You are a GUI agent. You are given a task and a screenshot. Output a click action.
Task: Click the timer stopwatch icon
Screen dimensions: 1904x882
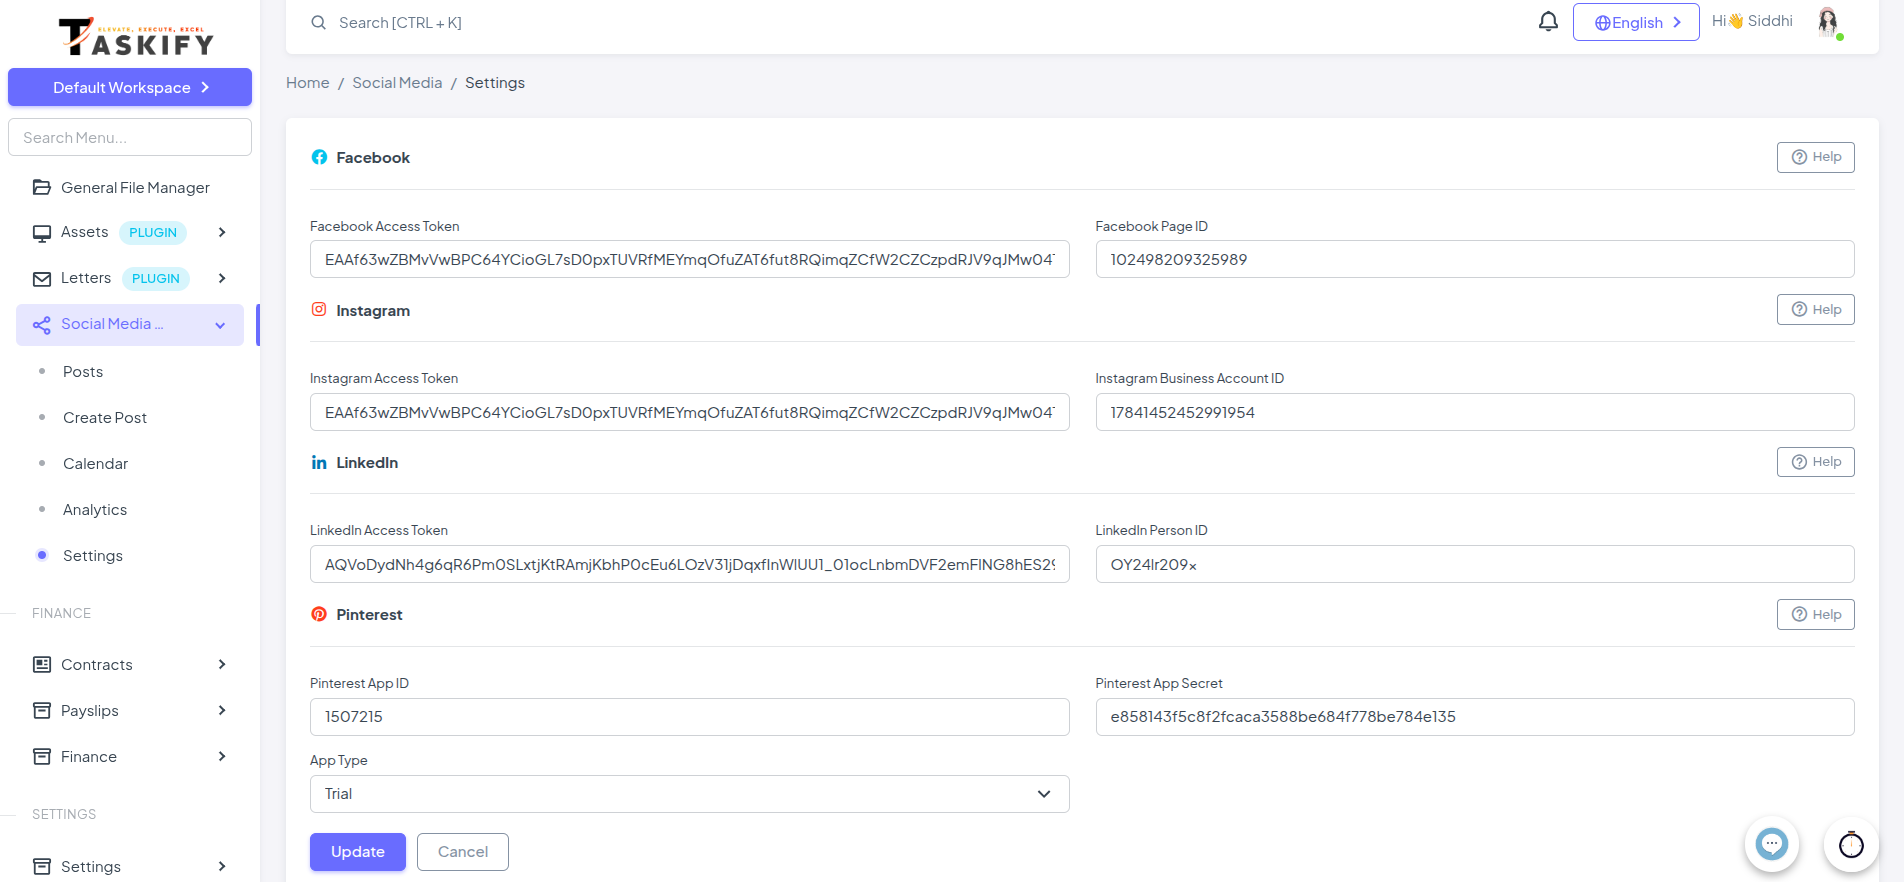pos(1851,845)
